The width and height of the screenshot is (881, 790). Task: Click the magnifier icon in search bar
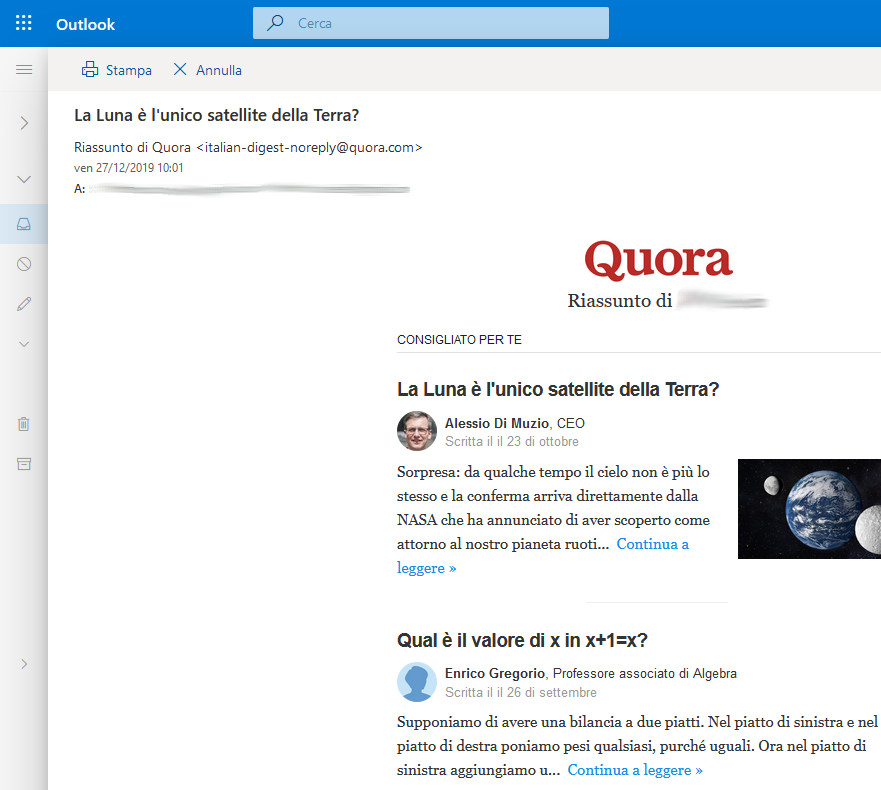point(275,23)
